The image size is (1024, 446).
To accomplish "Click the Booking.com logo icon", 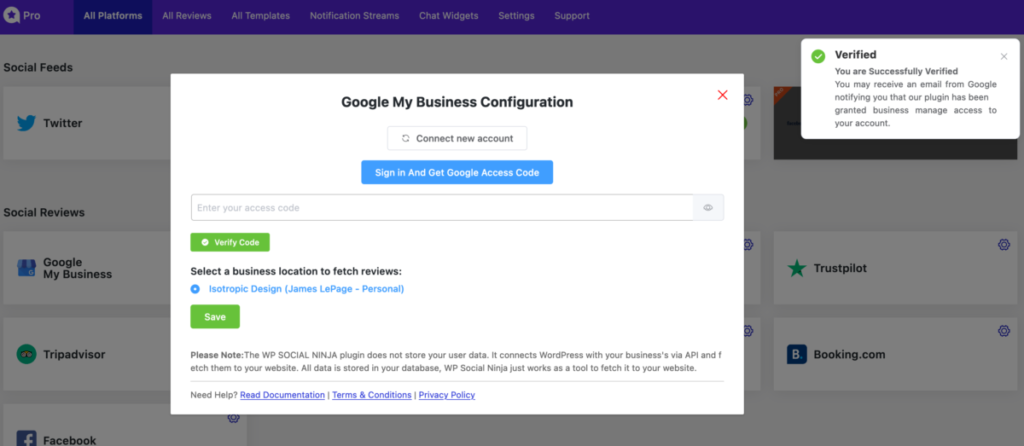I will point(797,354).
